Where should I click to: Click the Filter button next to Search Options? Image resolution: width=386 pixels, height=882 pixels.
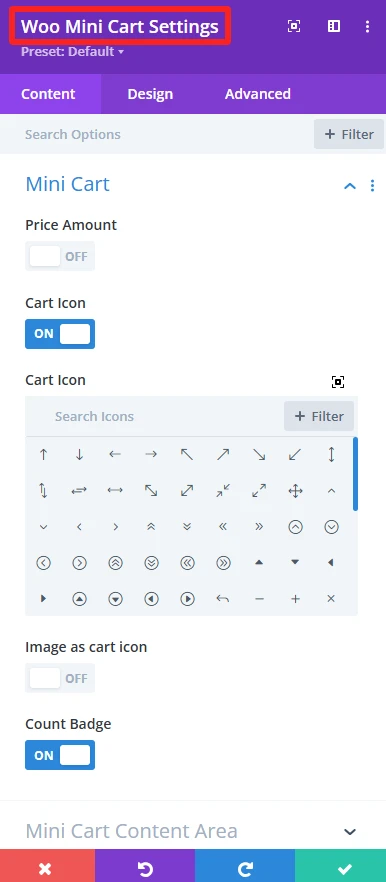click(349, 134)
